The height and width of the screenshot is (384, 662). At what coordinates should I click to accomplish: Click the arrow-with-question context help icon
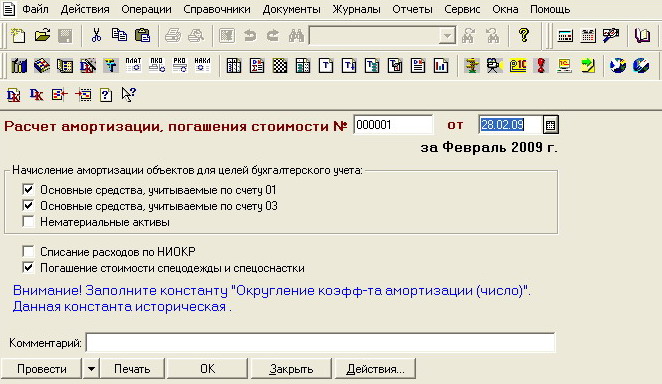coord(128,95)
